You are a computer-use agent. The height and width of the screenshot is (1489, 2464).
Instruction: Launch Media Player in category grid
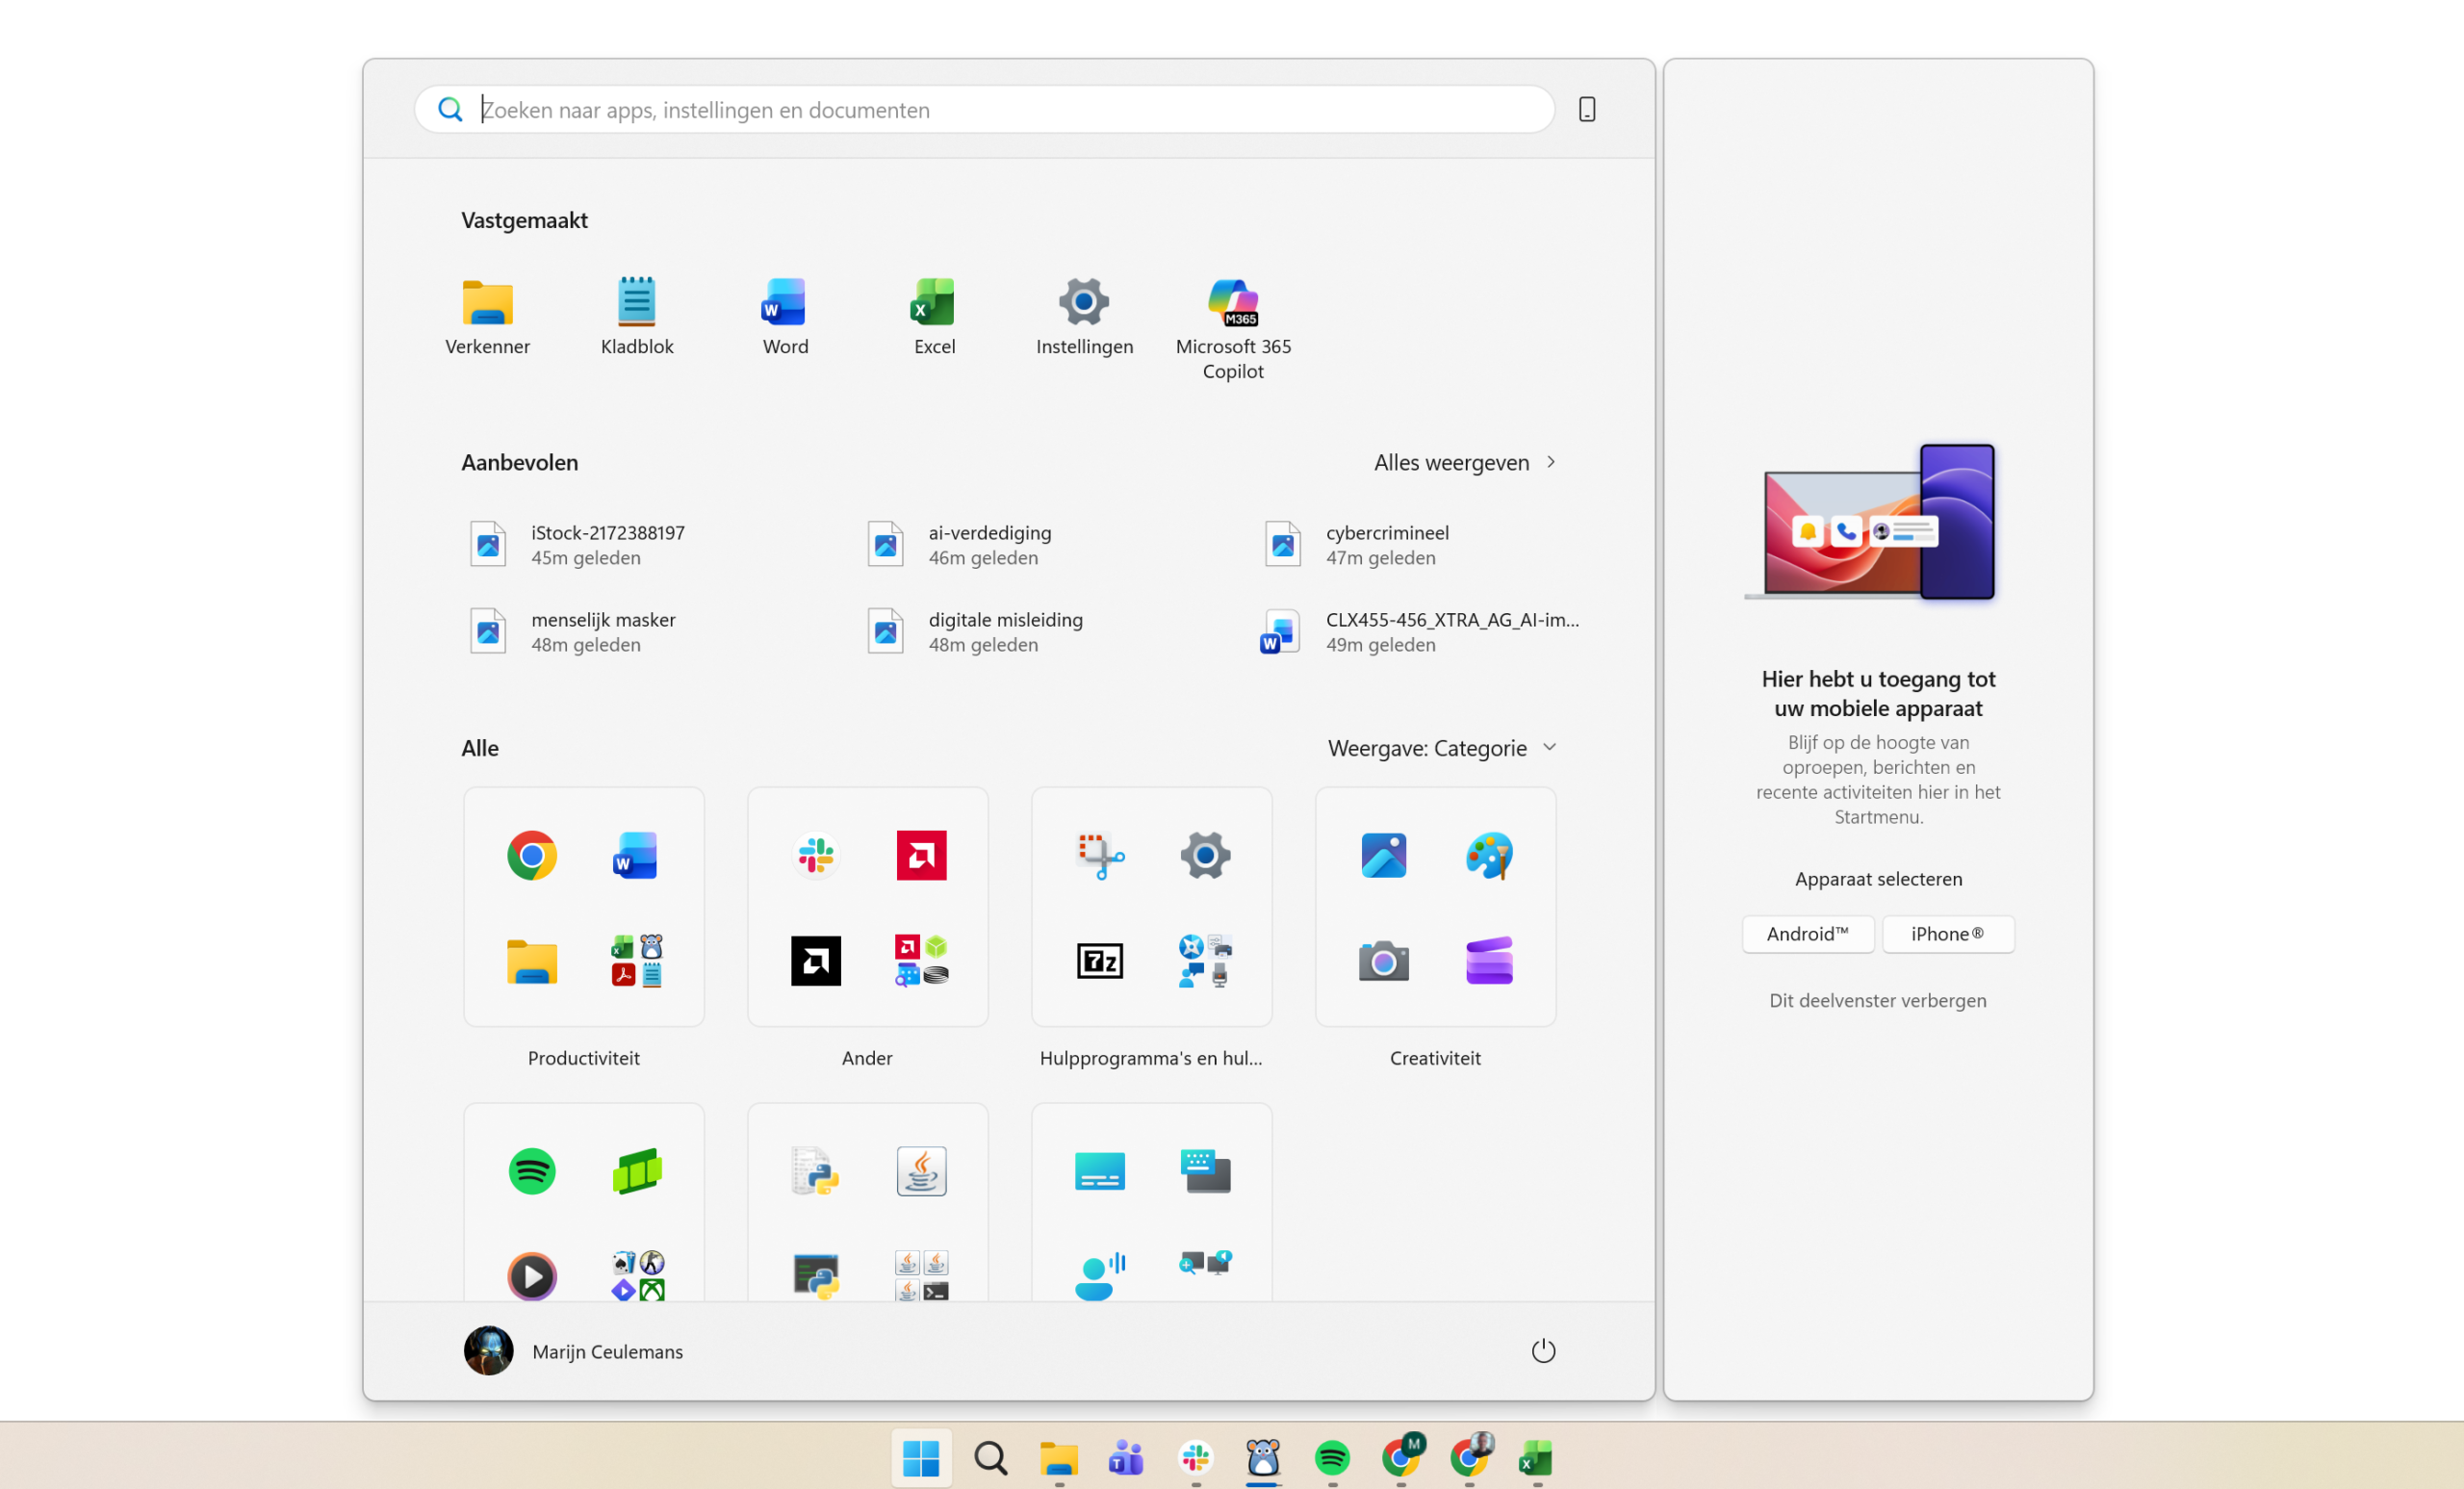[531, 1276]
